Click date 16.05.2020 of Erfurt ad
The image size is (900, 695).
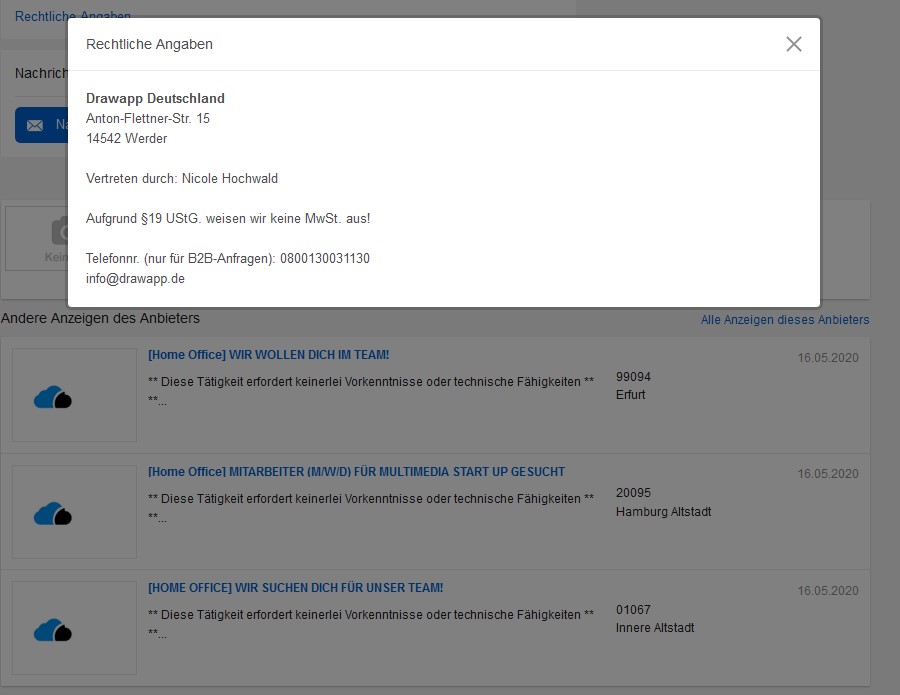[x=828, y=358]
